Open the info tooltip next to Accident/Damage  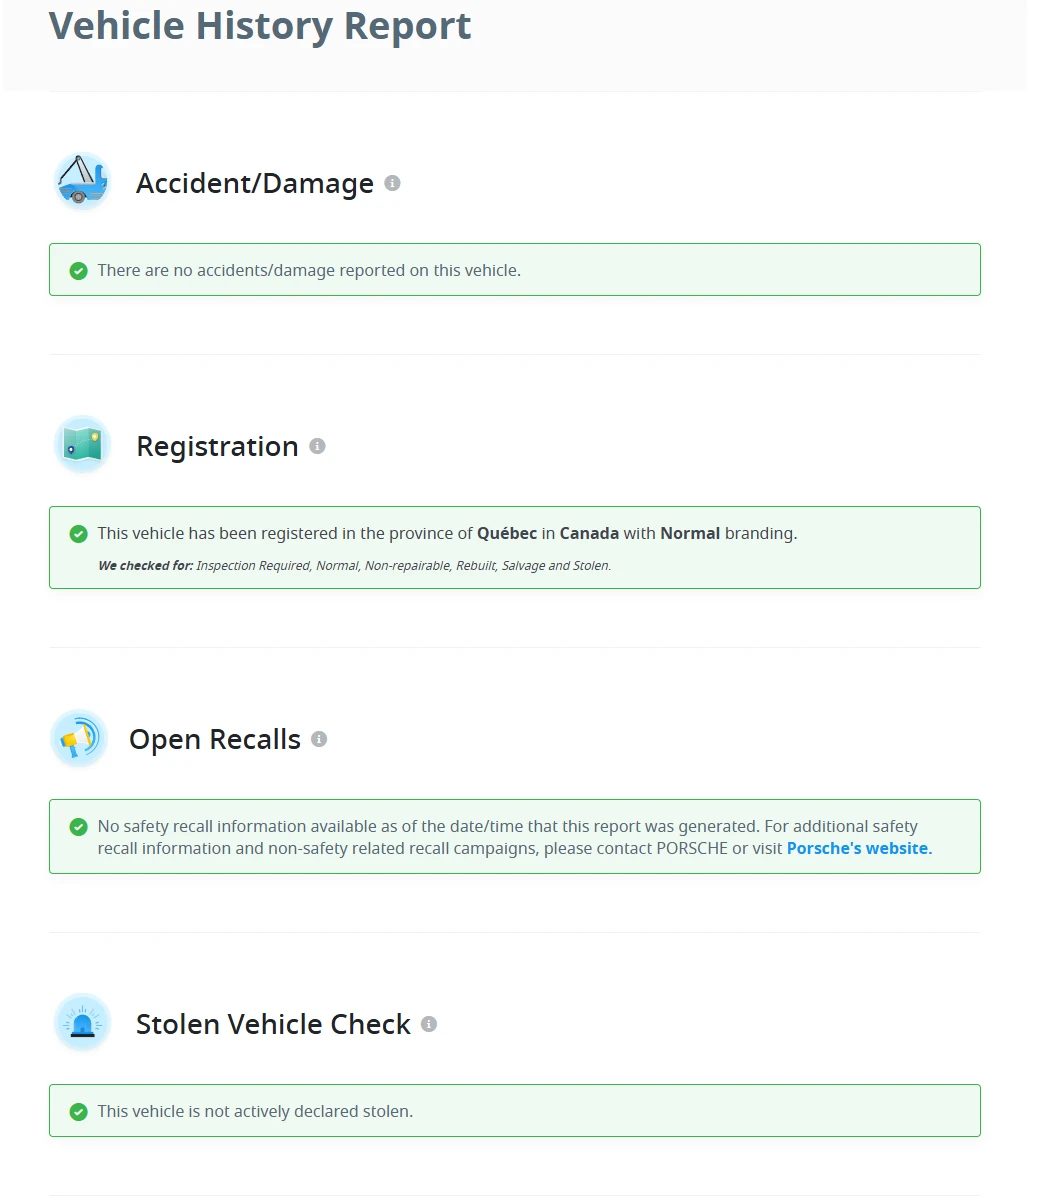tap(393, 183)
